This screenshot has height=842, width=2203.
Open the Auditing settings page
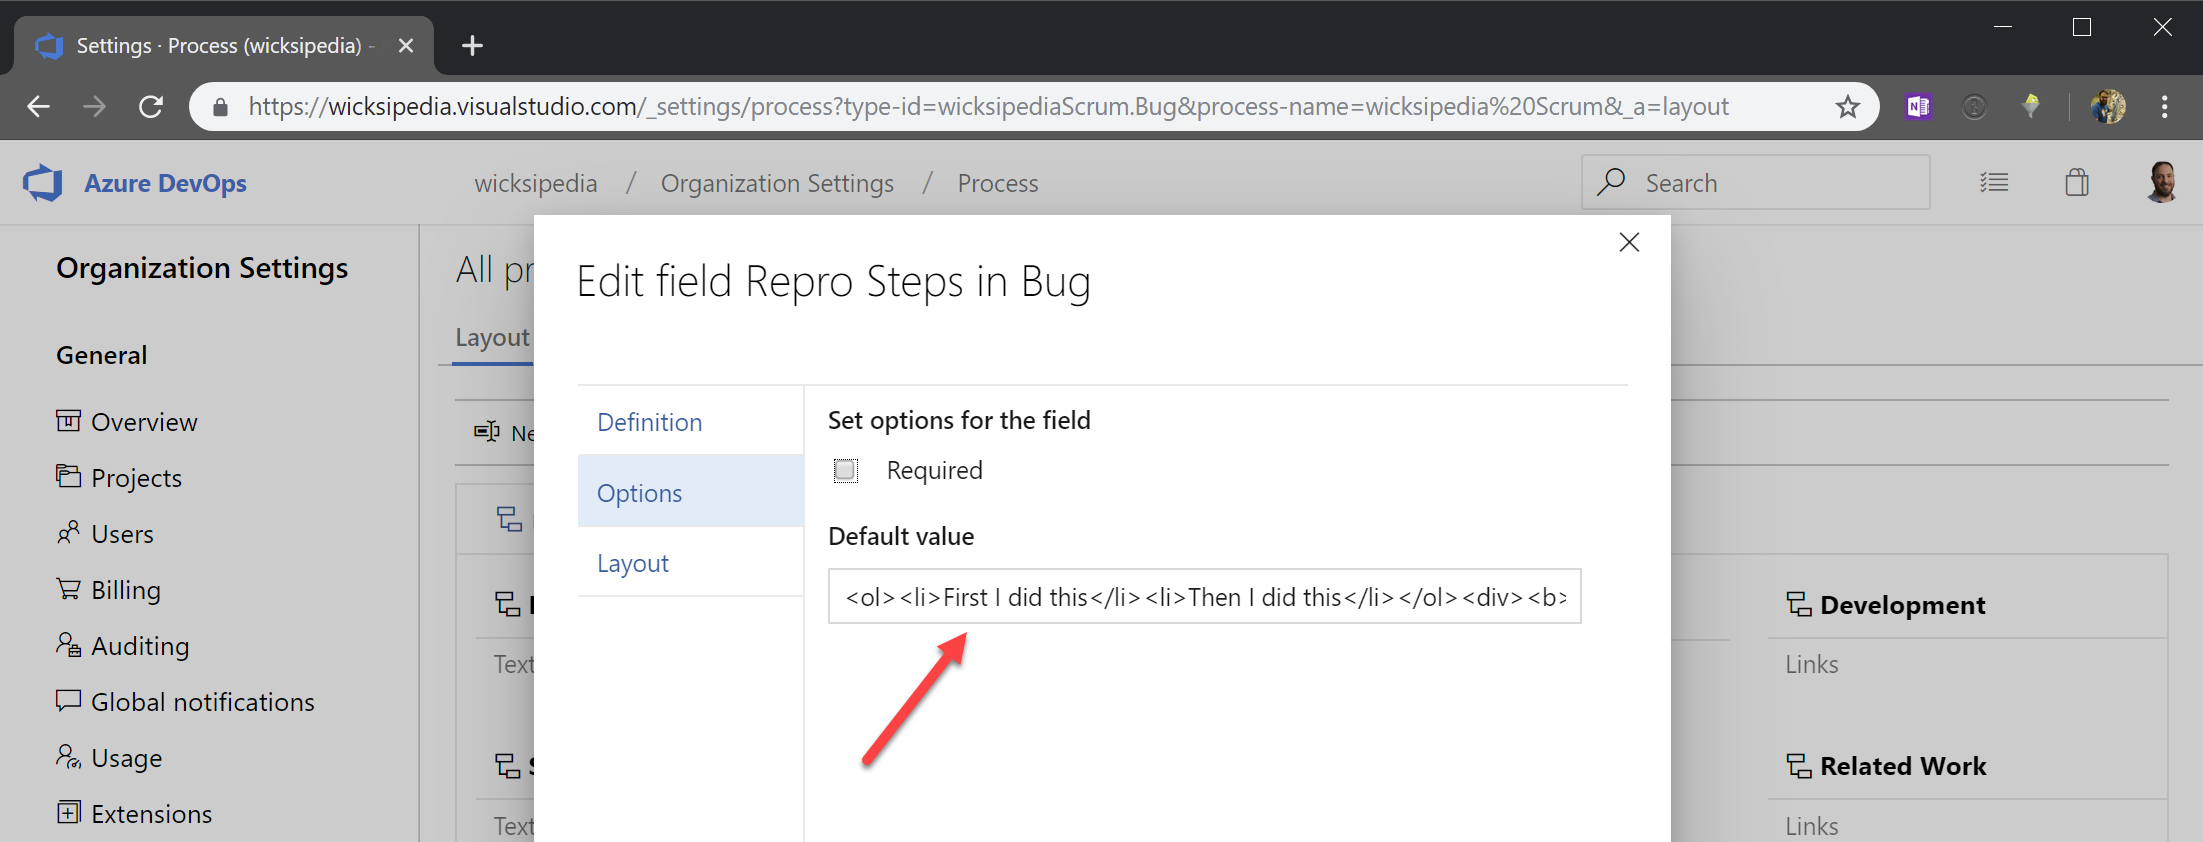(140, 646)
